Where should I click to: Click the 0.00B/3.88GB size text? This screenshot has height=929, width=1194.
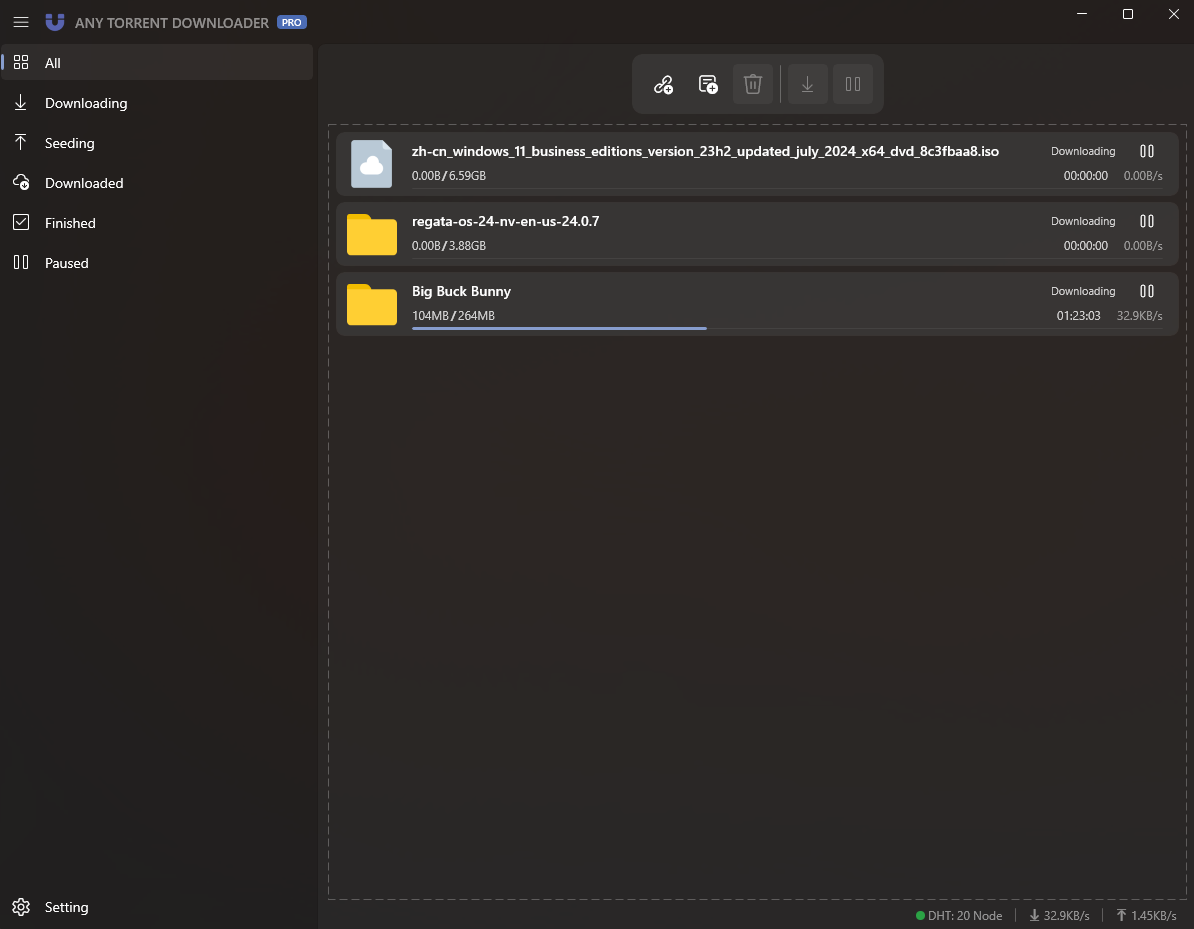[x=449, y=245]
